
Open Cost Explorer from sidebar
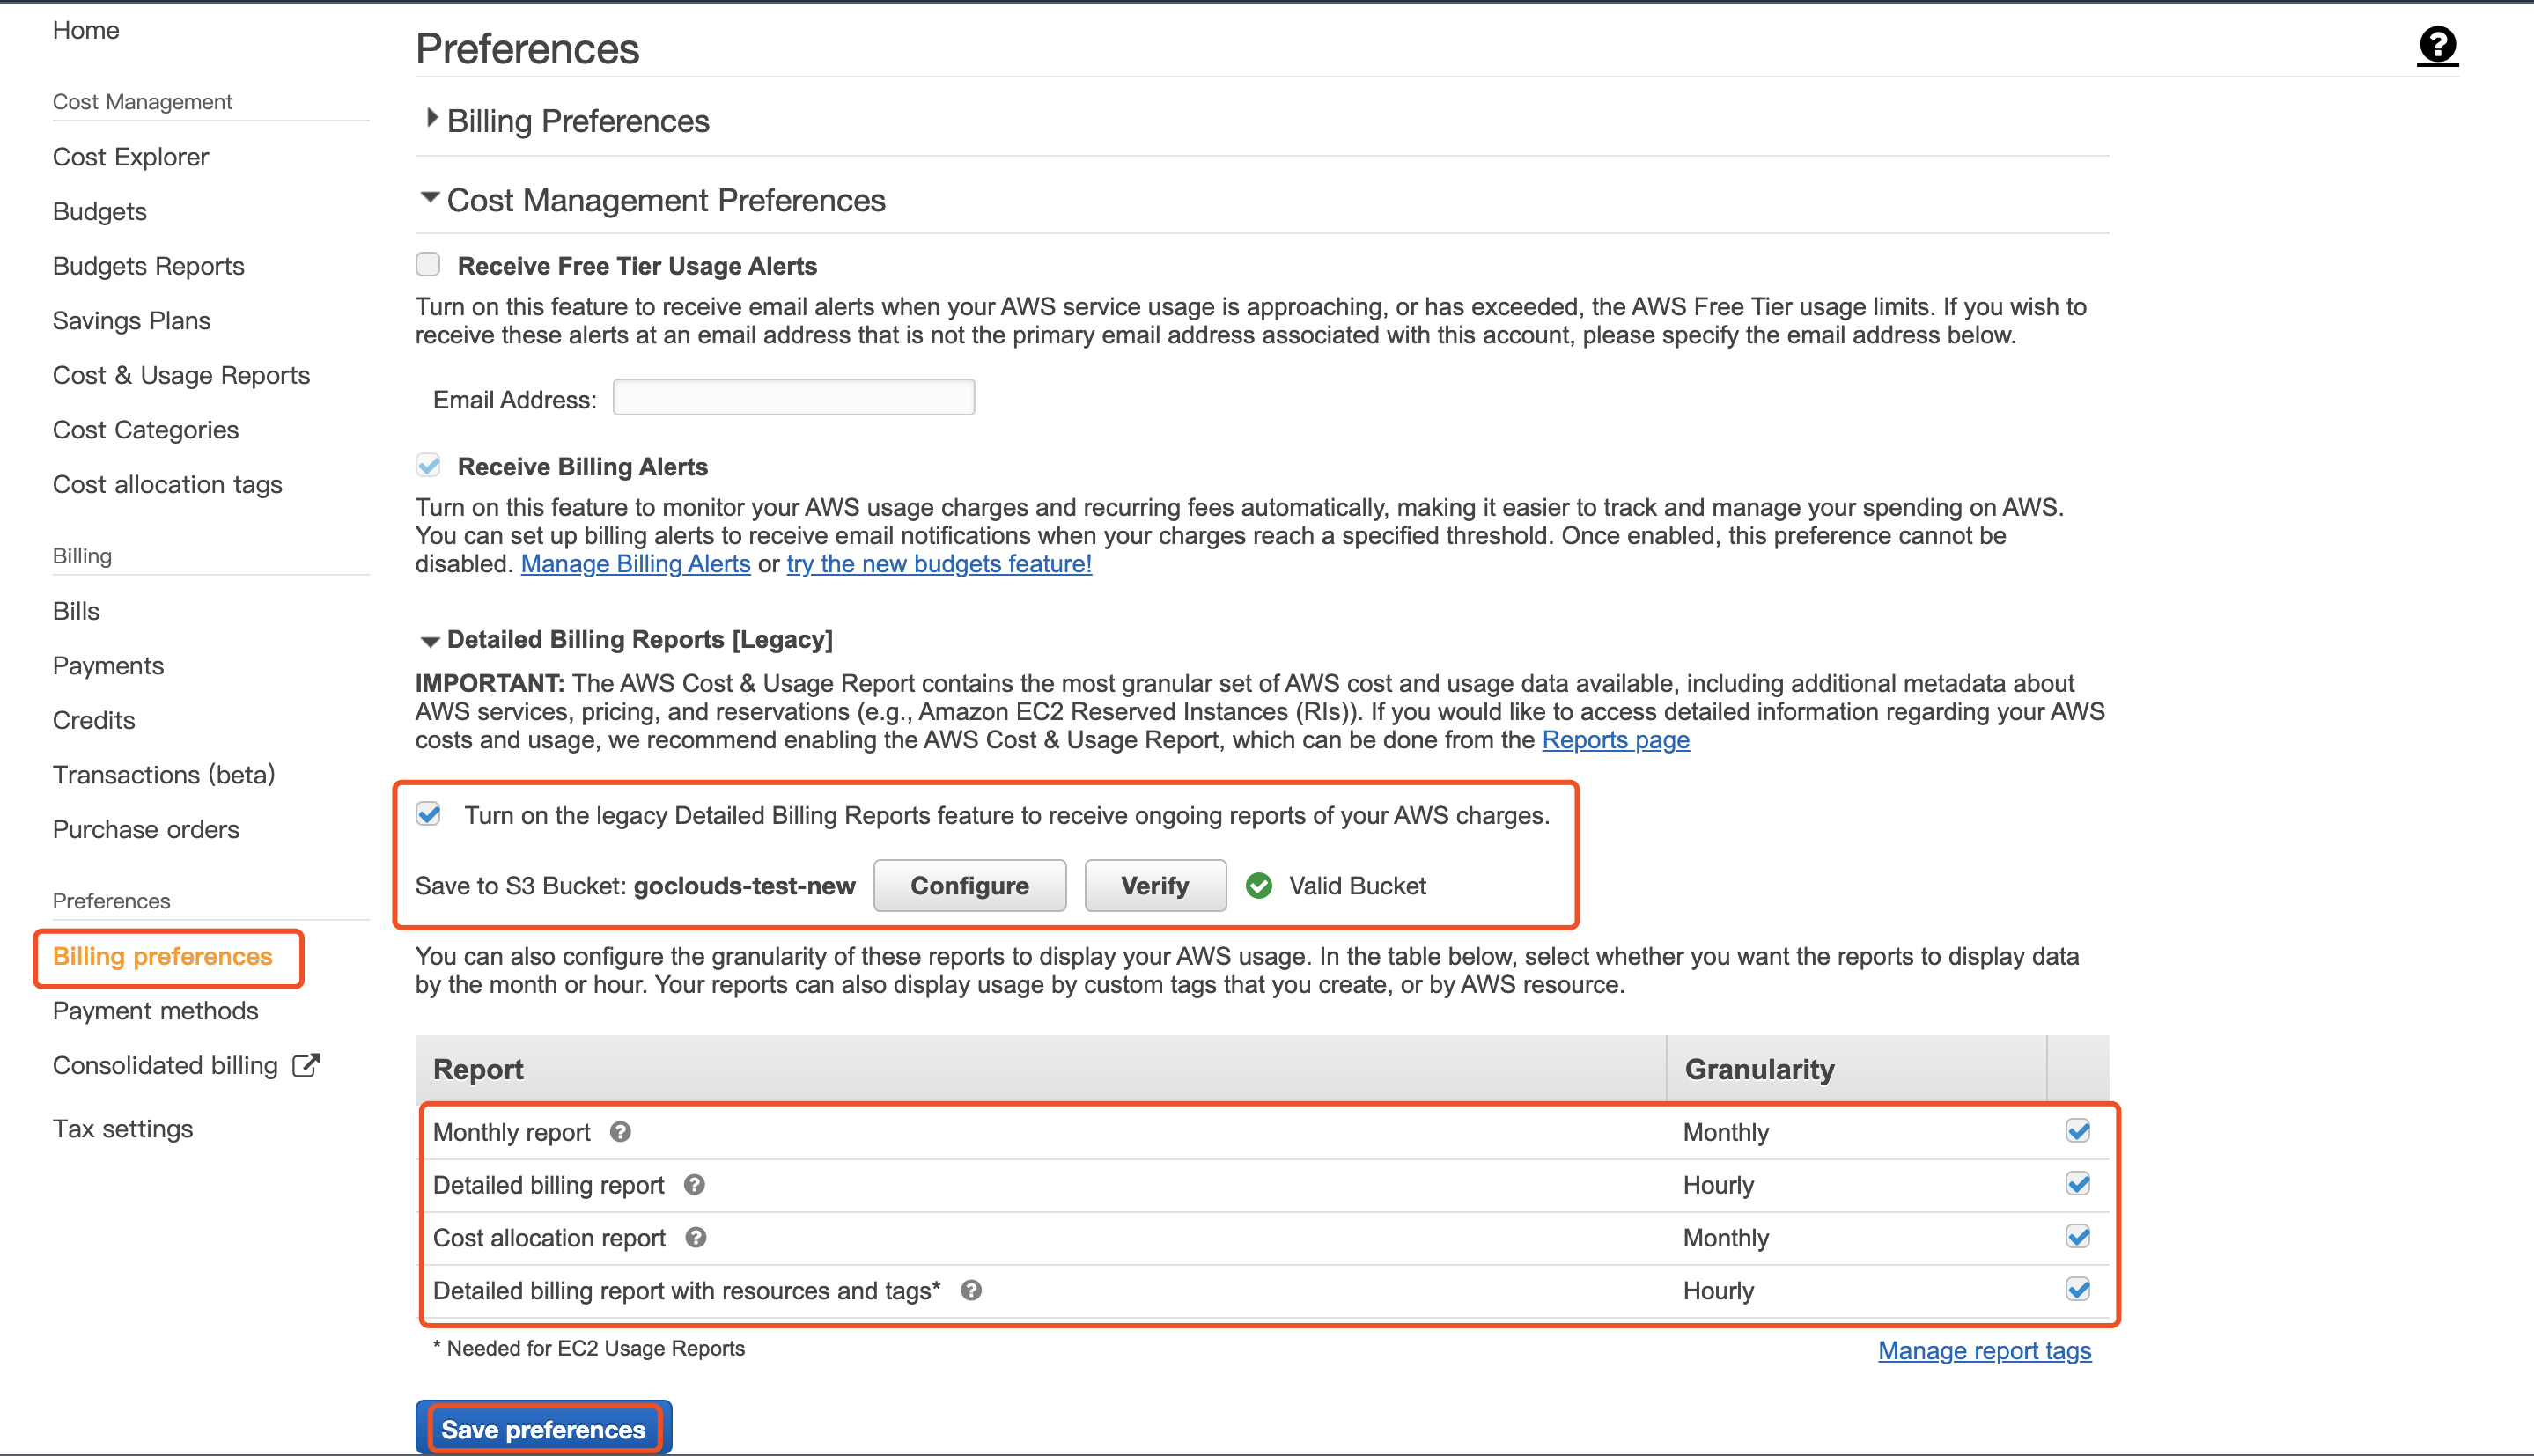point(131,157)
